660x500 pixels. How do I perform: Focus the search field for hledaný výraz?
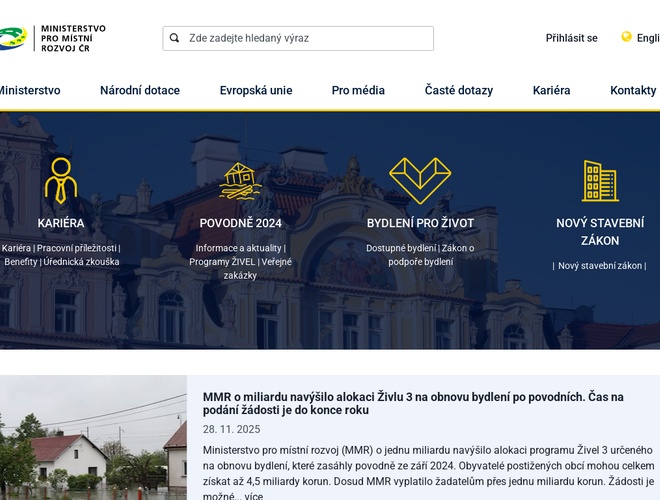click(305, 38)
